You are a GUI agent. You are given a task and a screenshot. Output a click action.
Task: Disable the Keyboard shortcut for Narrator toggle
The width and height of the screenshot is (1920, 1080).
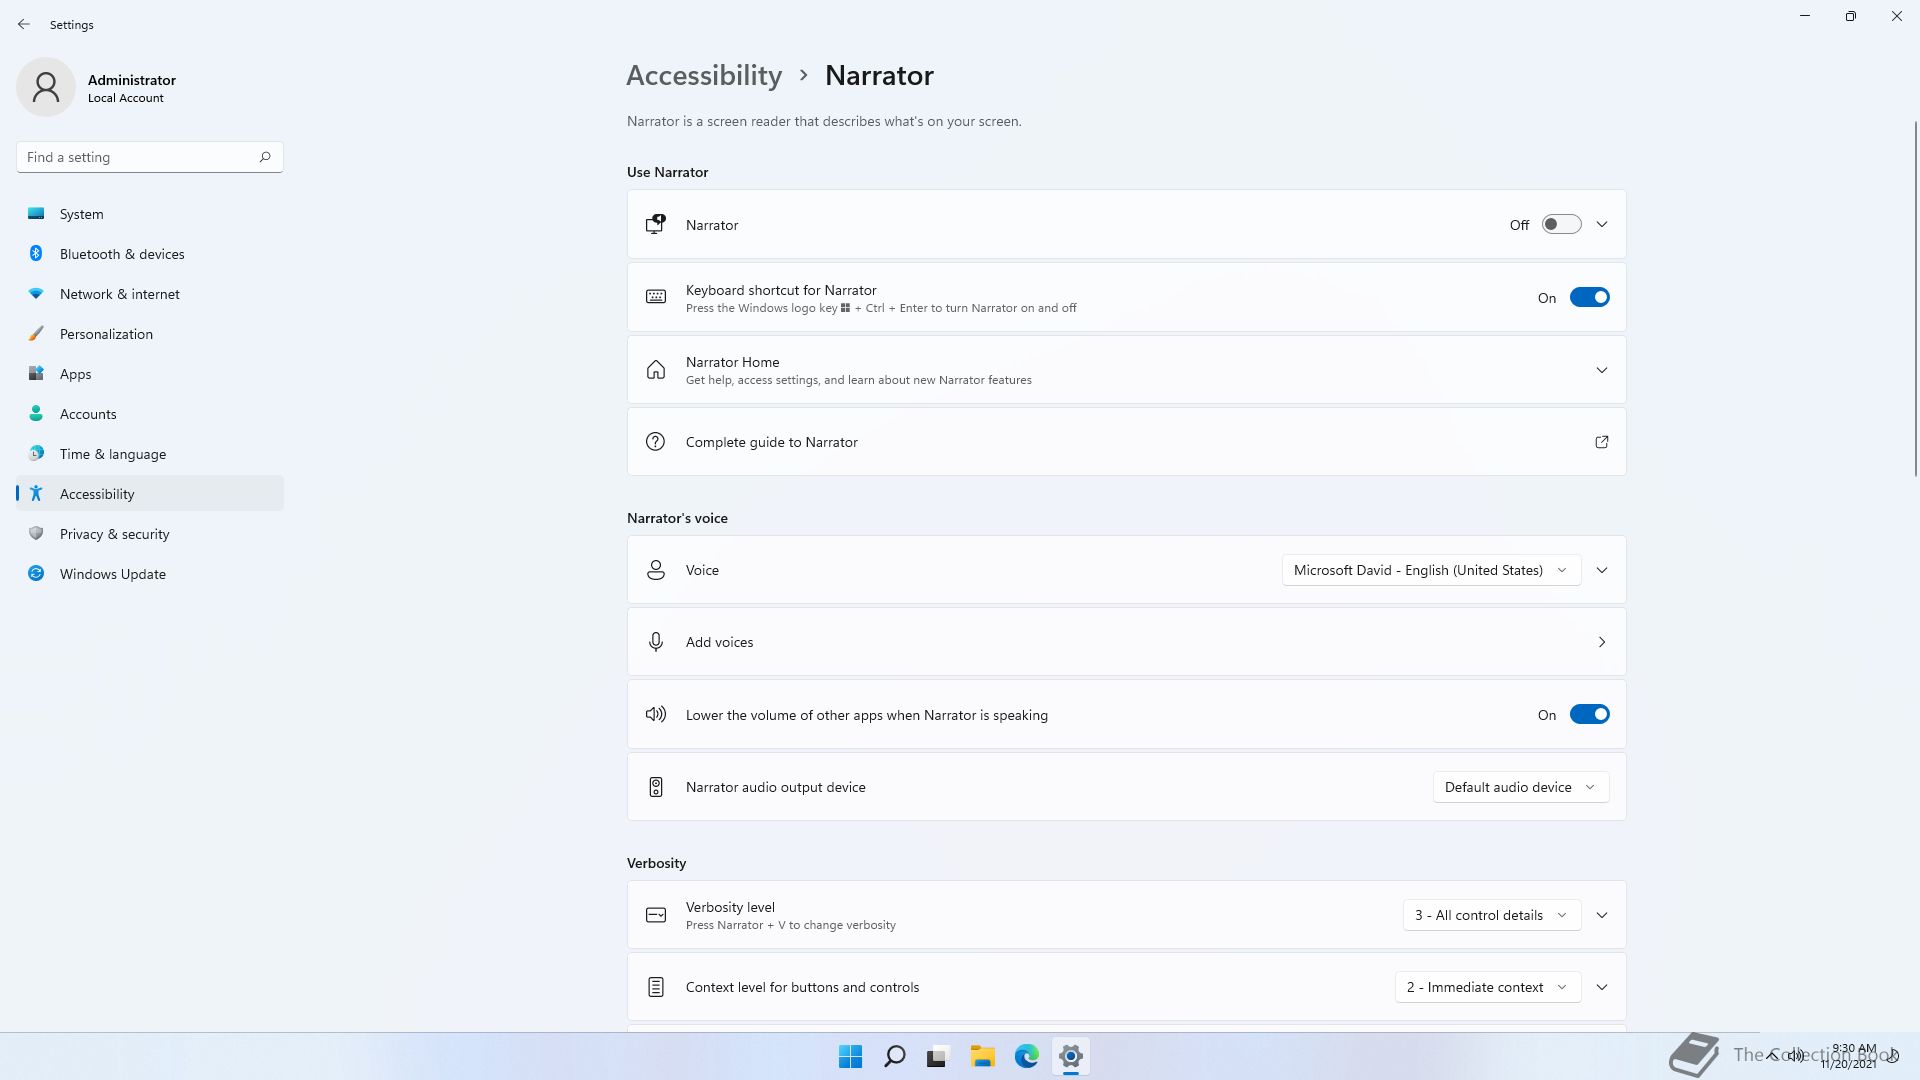click(x=1589, y=297)
